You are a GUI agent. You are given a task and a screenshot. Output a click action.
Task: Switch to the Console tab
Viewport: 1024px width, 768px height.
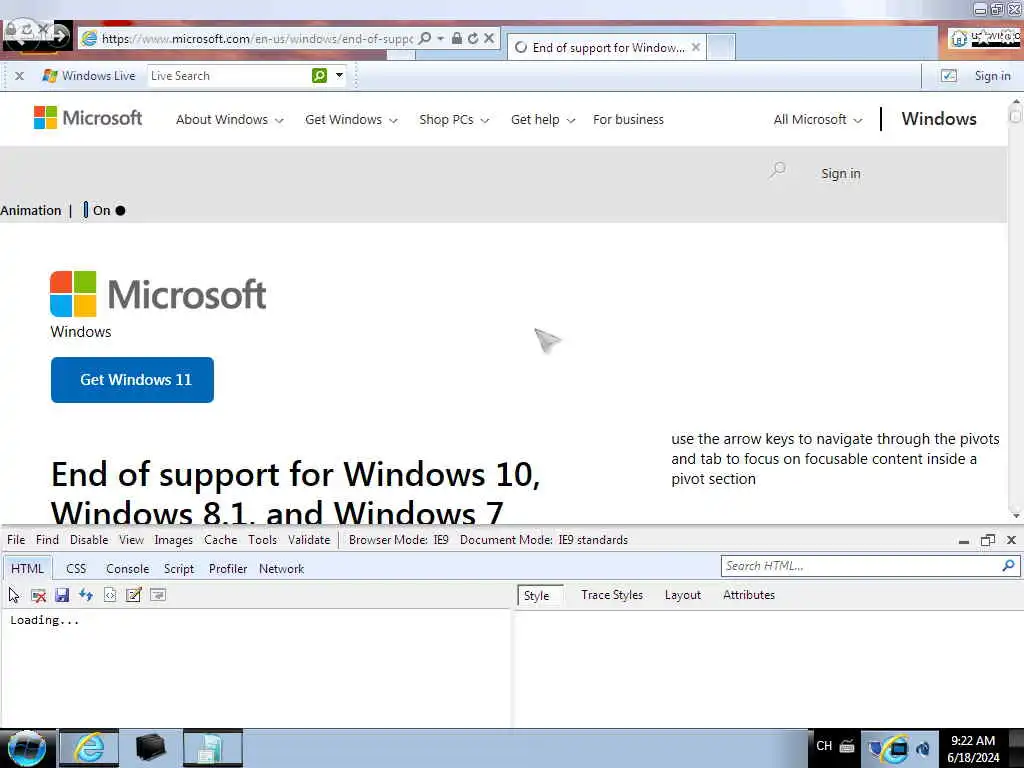click(x=127, y=569)
